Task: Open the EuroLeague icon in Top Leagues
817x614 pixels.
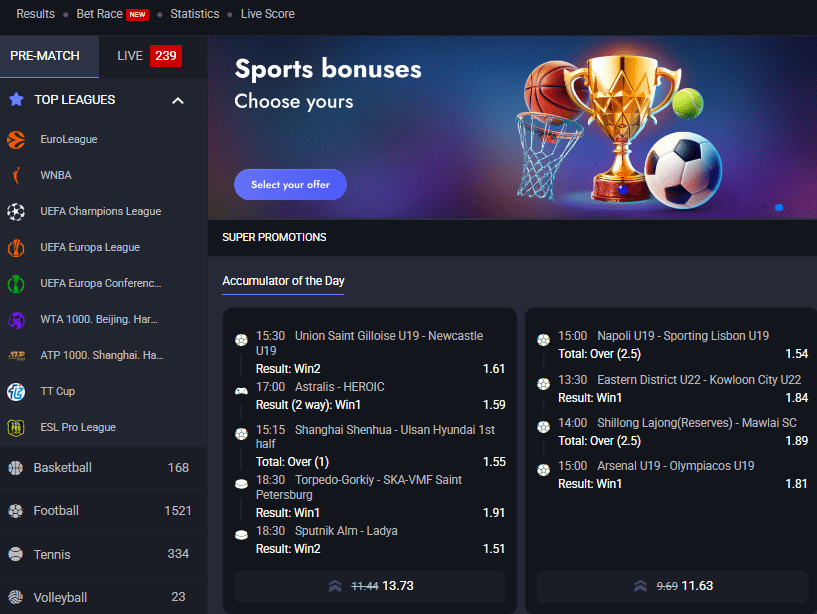Action: tap(16, 140)
